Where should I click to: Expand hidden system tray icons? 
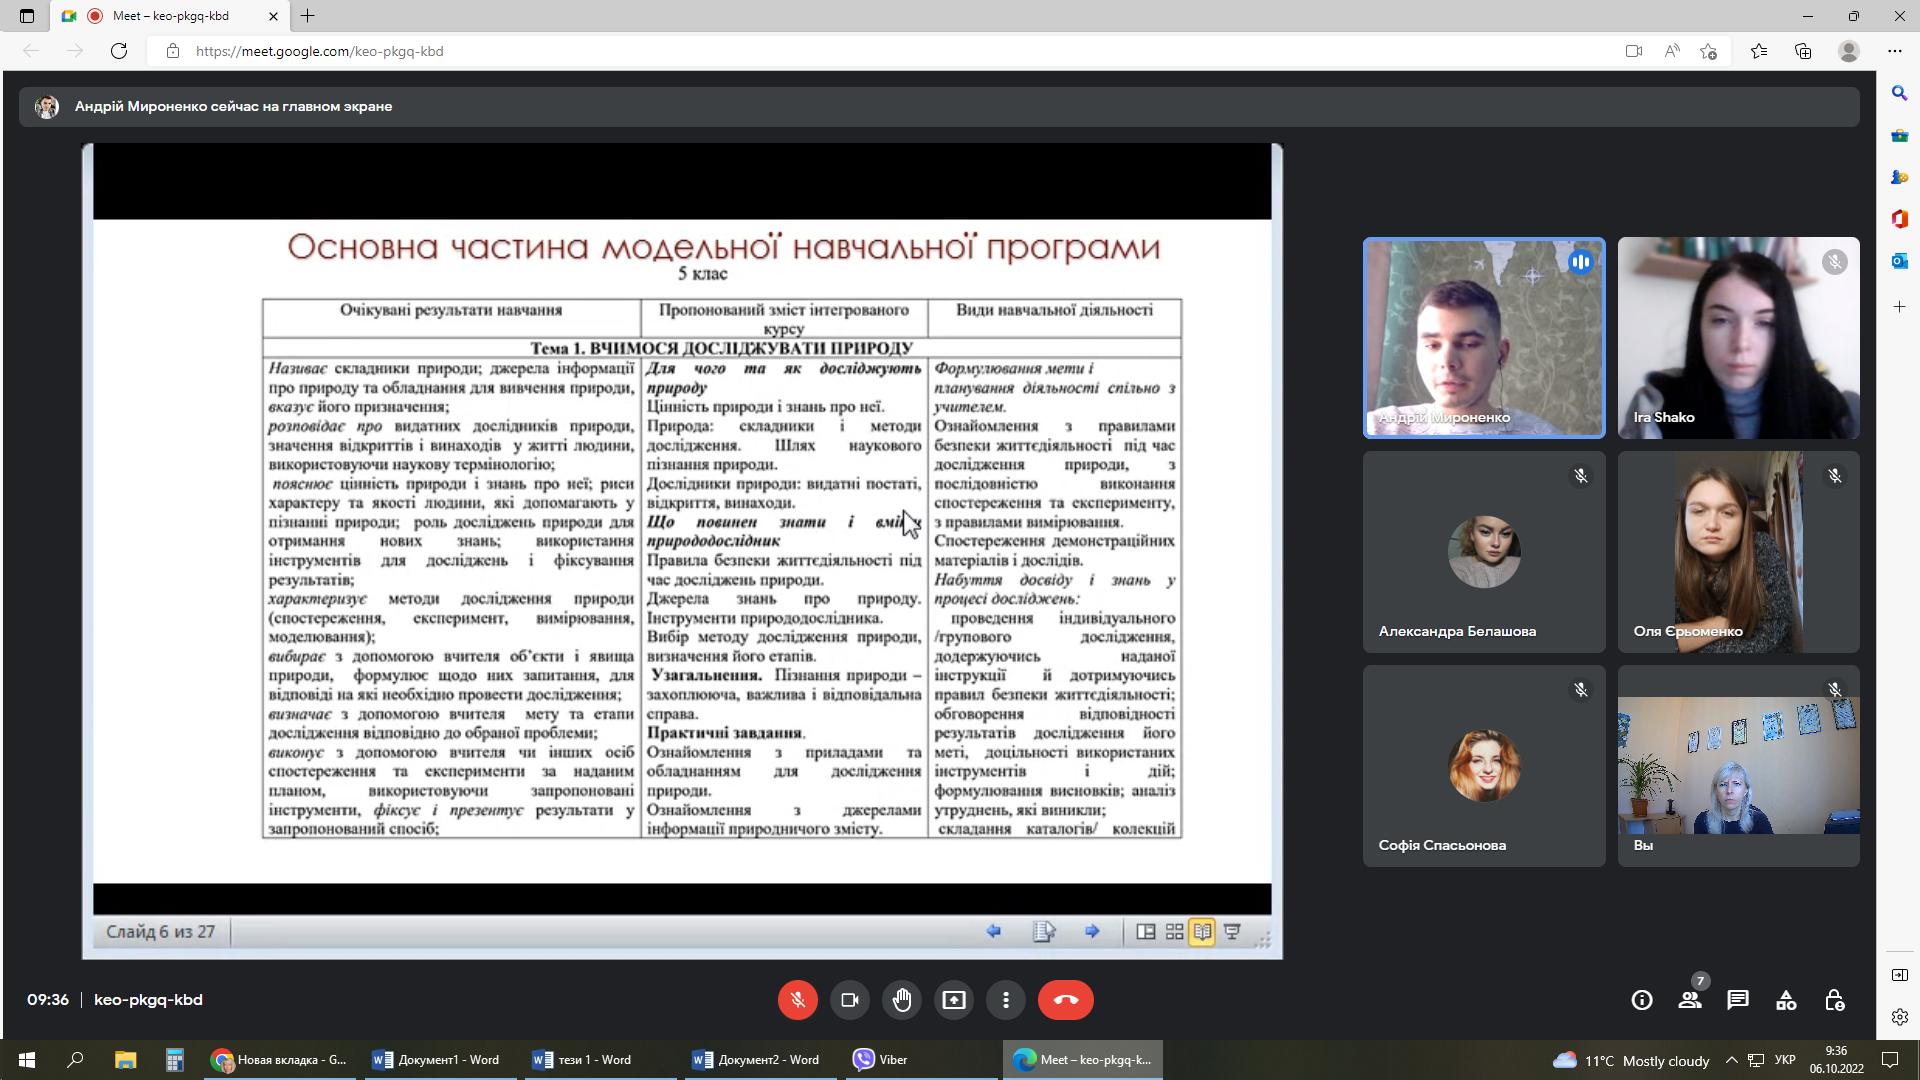point(1732,1060)
